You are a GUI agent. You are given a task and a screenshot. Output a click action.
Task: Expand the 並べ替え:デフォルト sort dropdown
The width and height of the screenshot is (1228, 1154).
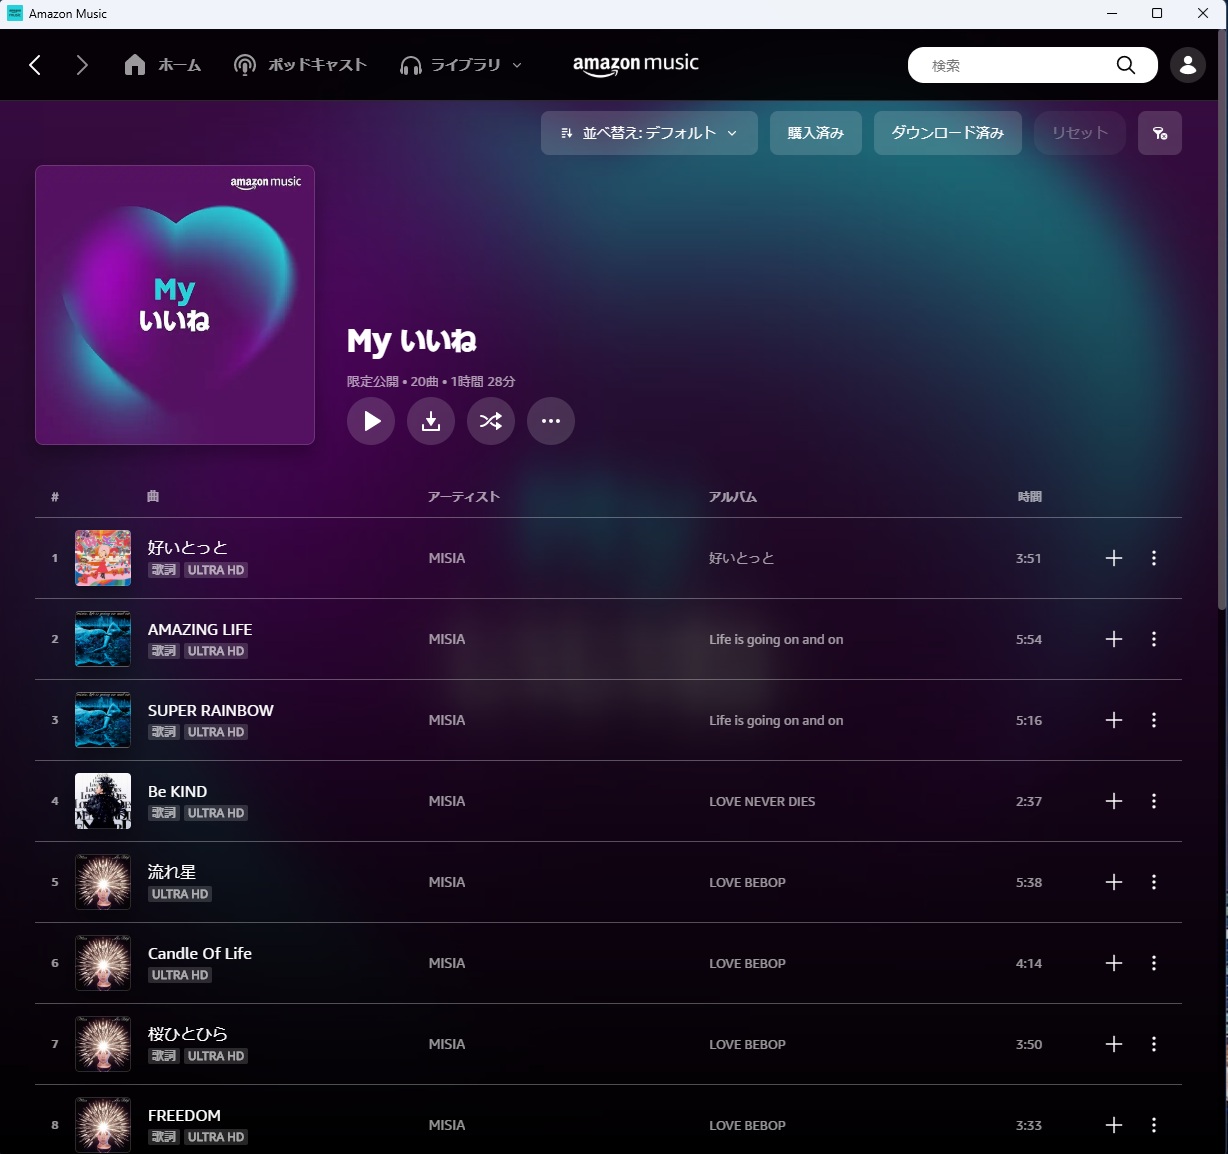649,133
